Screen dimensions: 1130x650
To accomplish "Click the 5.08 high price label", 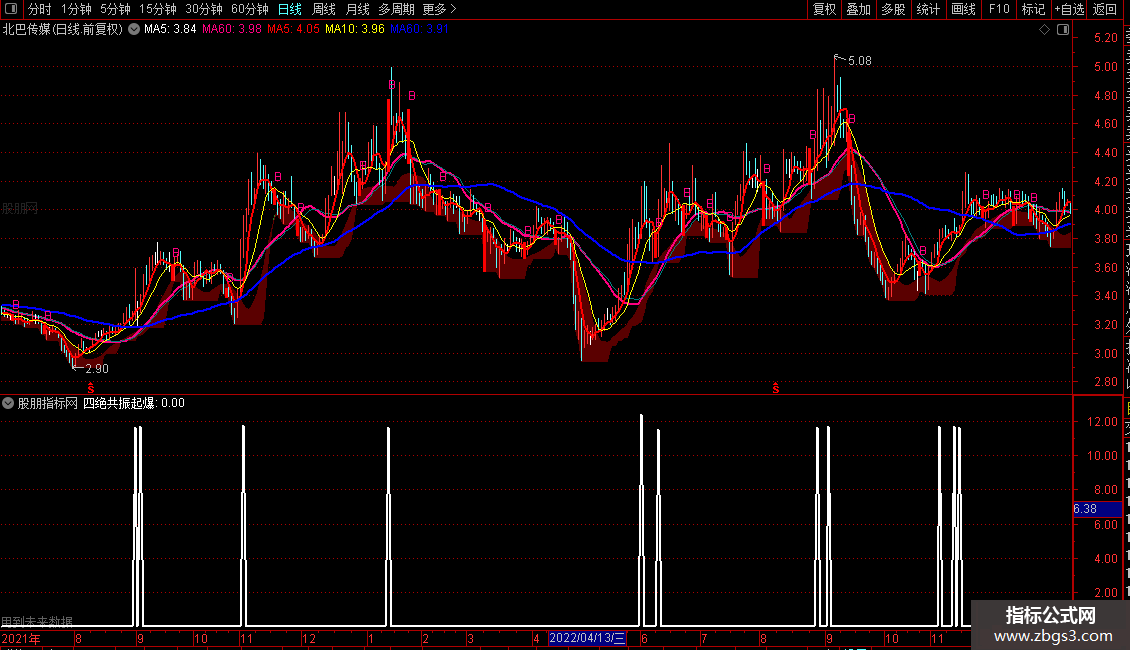I will 859,61.
